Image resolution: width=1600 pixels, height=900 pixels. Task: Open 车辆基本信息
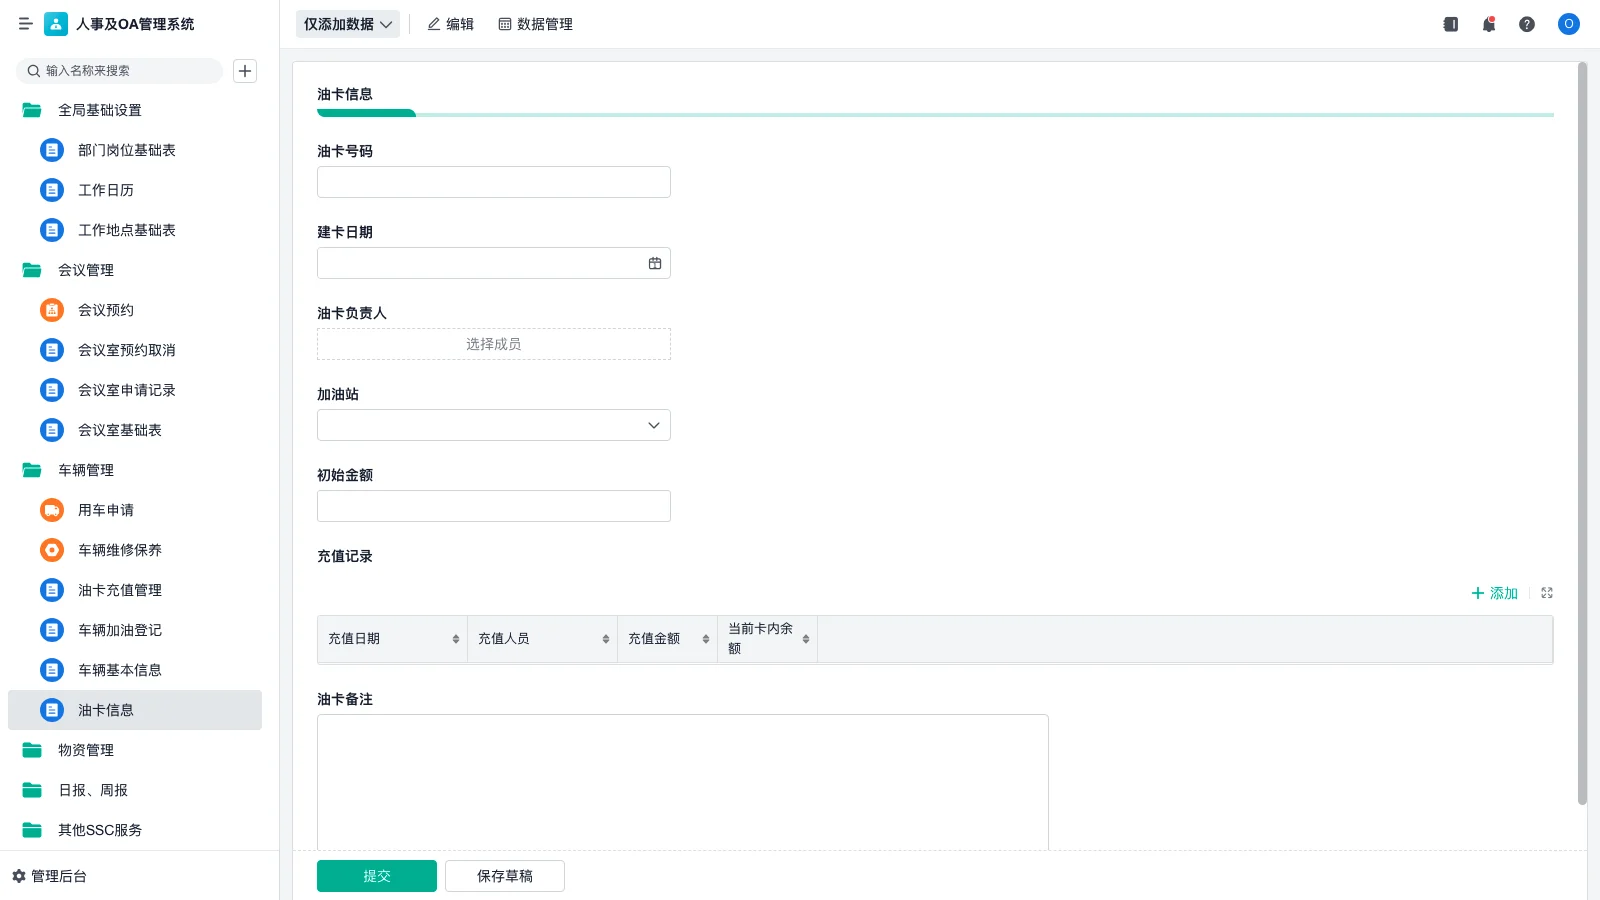[135, 670]
